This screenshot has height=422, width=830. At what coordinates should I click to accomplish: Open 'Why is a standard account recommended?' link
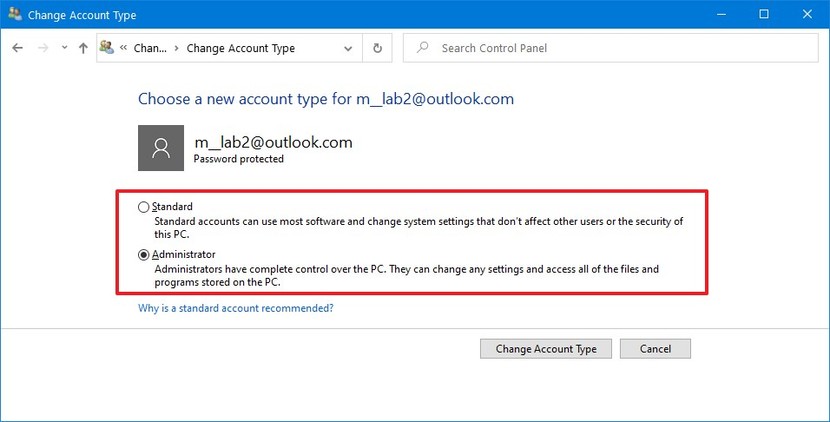coord(236,308)
